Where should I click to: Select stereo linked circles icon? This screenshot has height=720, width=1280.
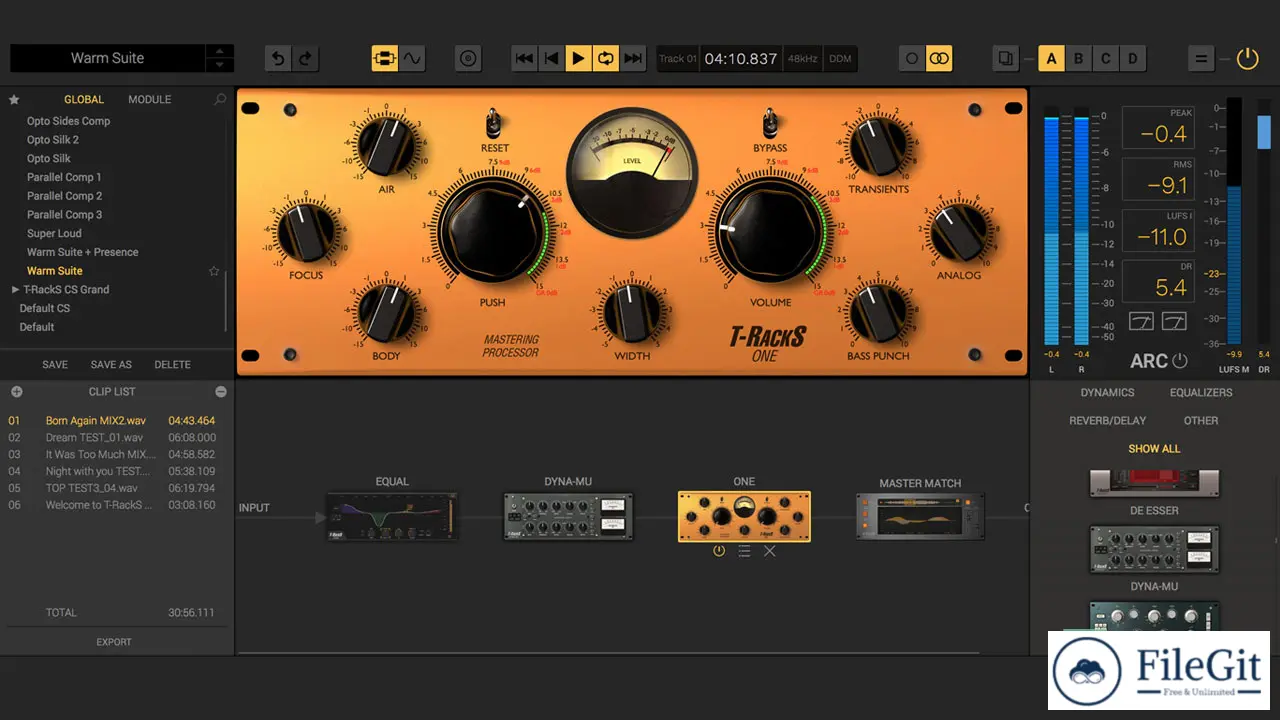pos(939,59)
